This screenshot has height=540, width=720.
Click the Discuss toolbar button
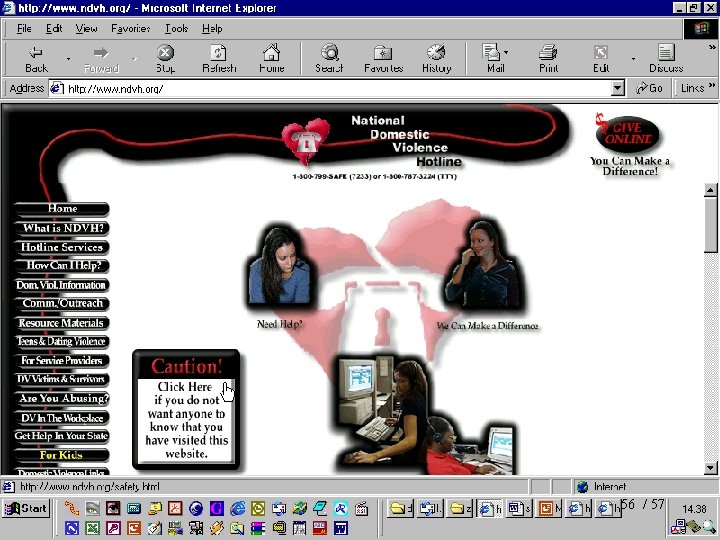tap(666, 59)
